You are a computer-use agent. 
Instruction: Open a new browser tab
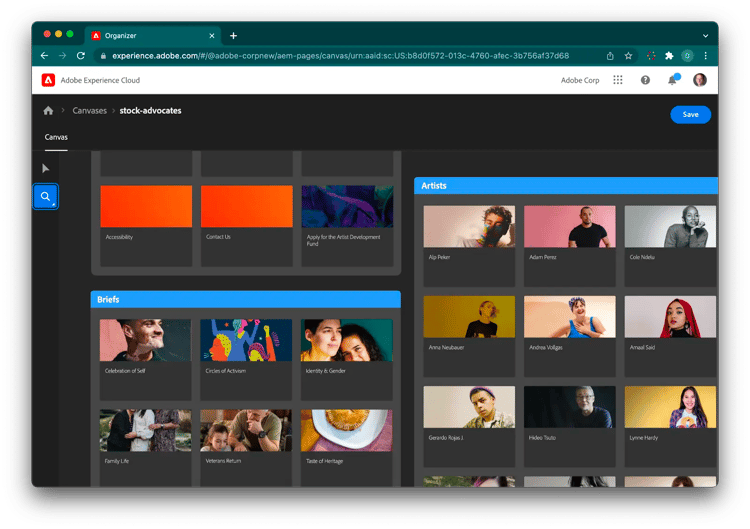233,35
